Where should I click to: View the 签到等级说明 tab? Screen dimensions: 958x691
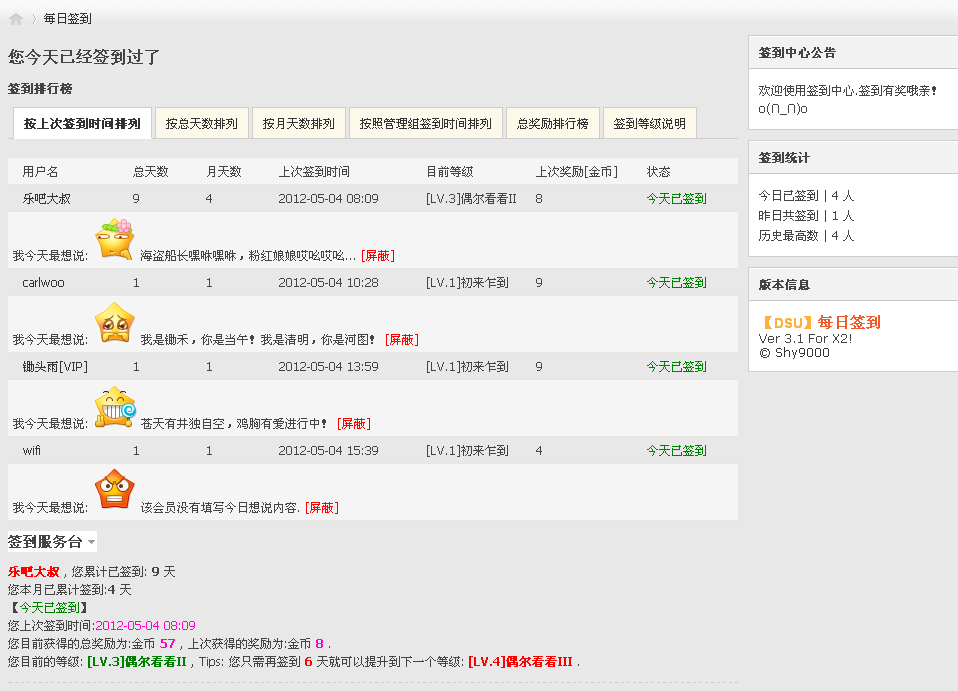(648, 123)
